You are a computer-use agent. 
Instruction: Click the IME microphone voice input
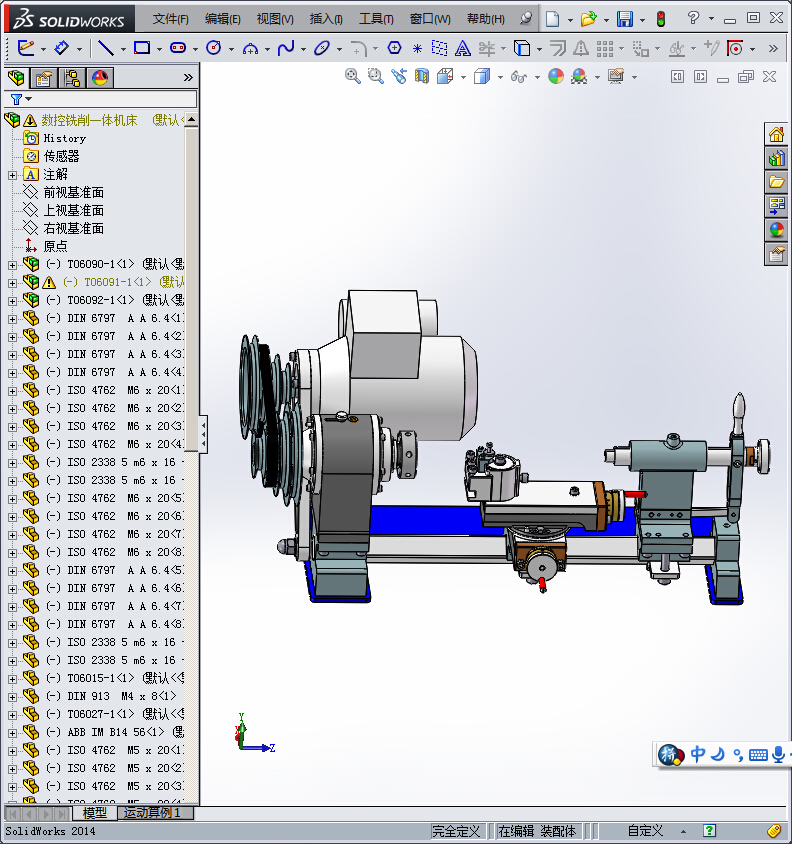(778, 755)
